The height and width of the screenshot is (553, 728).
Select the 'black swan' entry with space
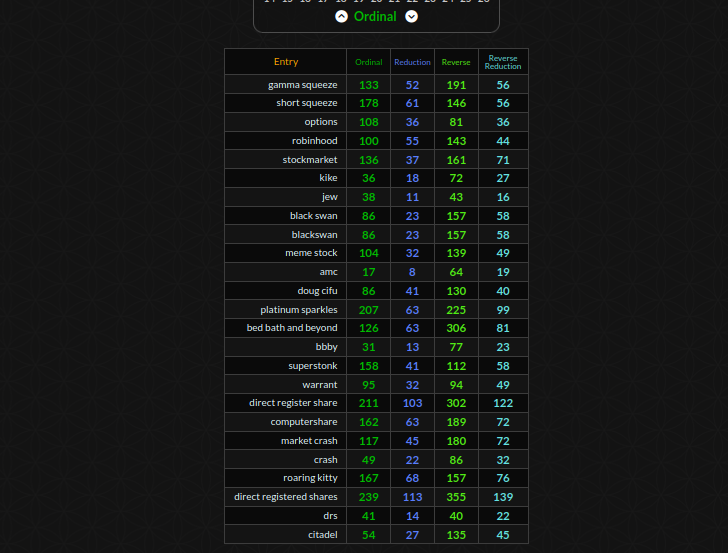[314, 216]
